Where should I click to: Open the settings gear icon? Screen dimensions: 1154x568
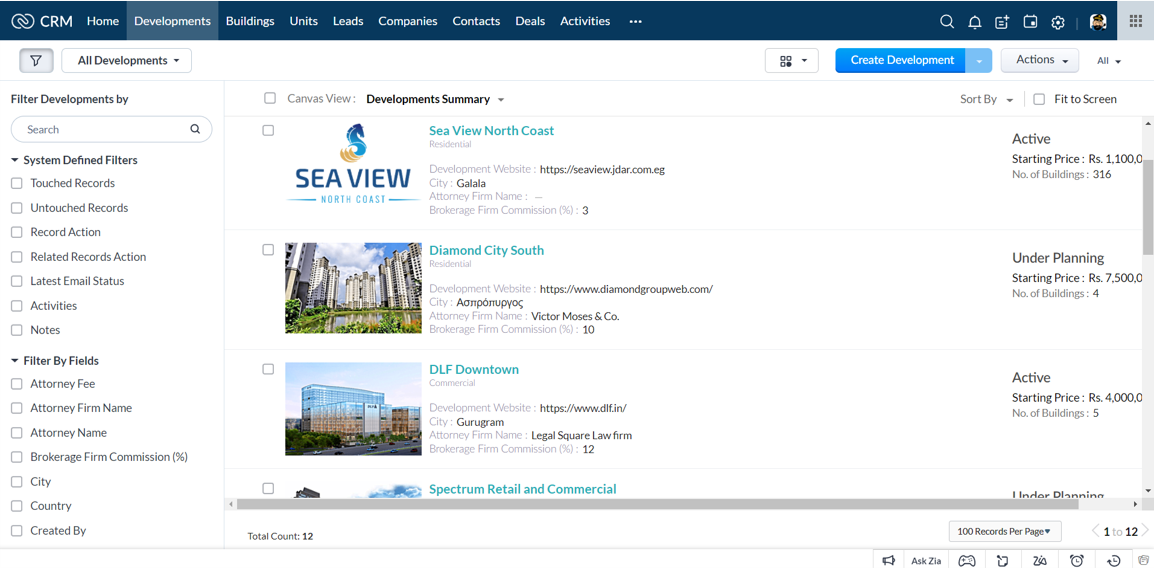tap(1058, 21)
